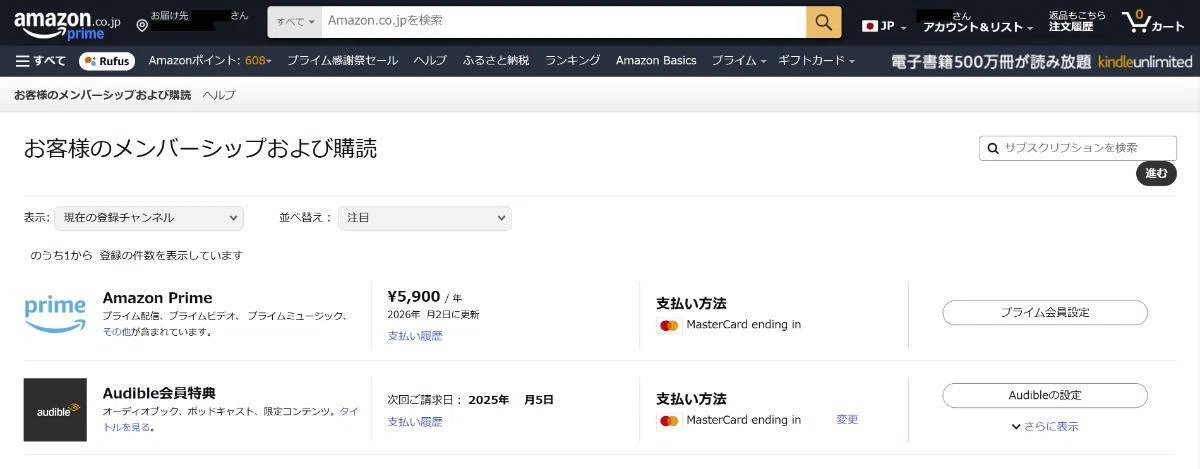
Task: Click the Amazon.co.jp search field
Action: click(563, 21)
